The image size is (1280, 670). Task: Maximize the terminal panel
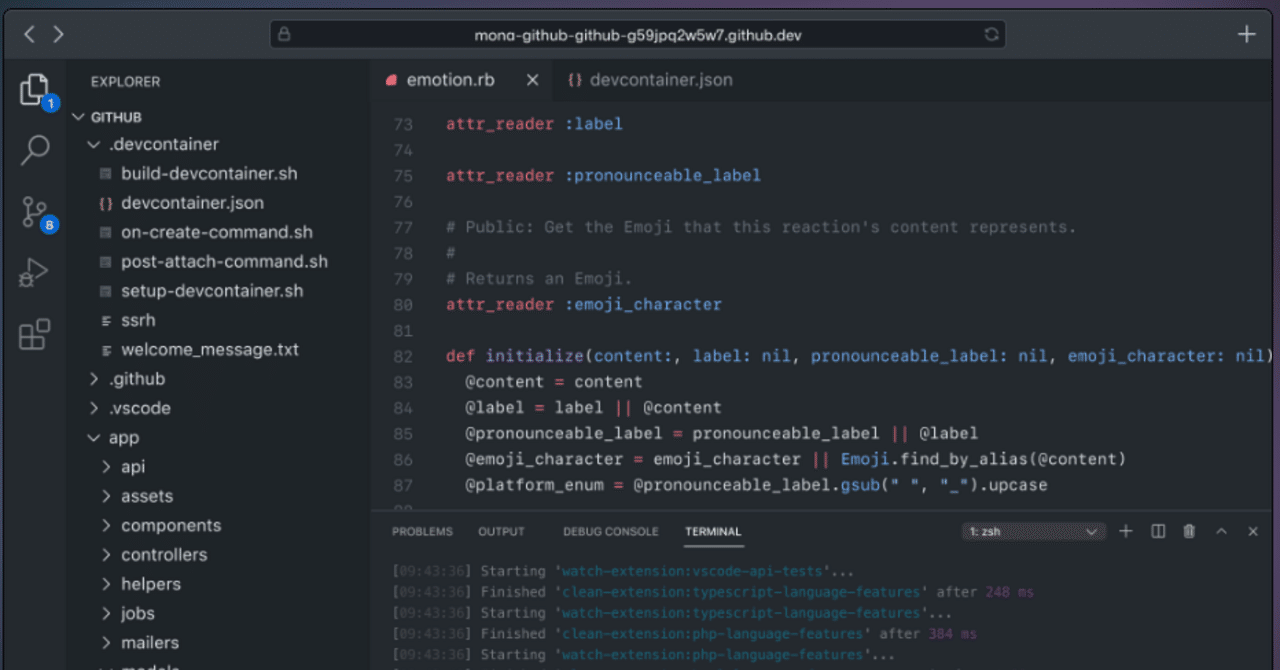click(x=1221, y=531)
